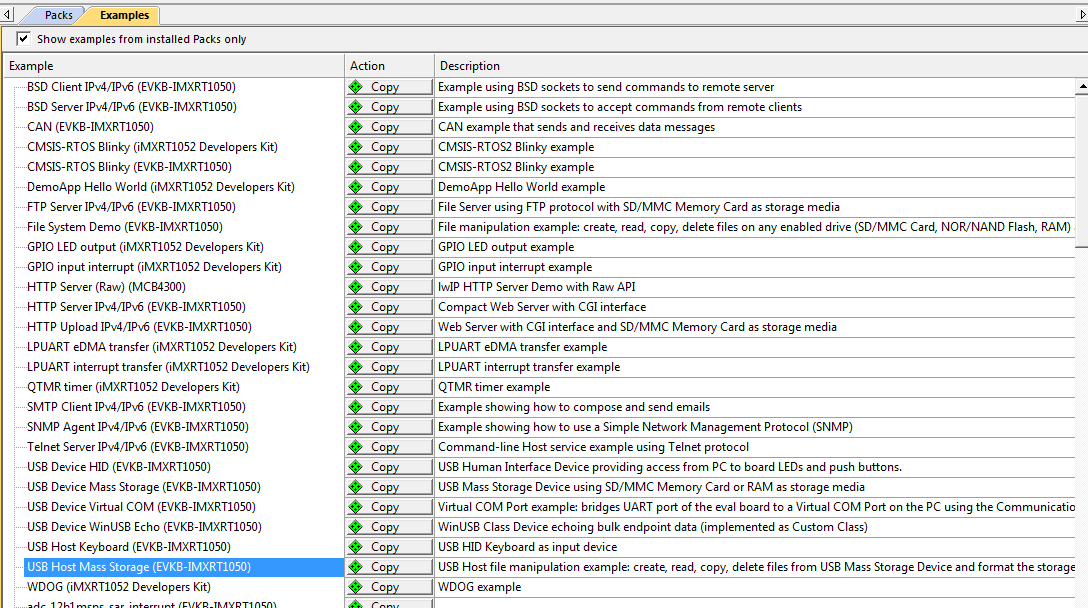The height and width of the screenshot is (608, 1088).
Task: Select USB Device HID example
Action: tap(119, 467)
